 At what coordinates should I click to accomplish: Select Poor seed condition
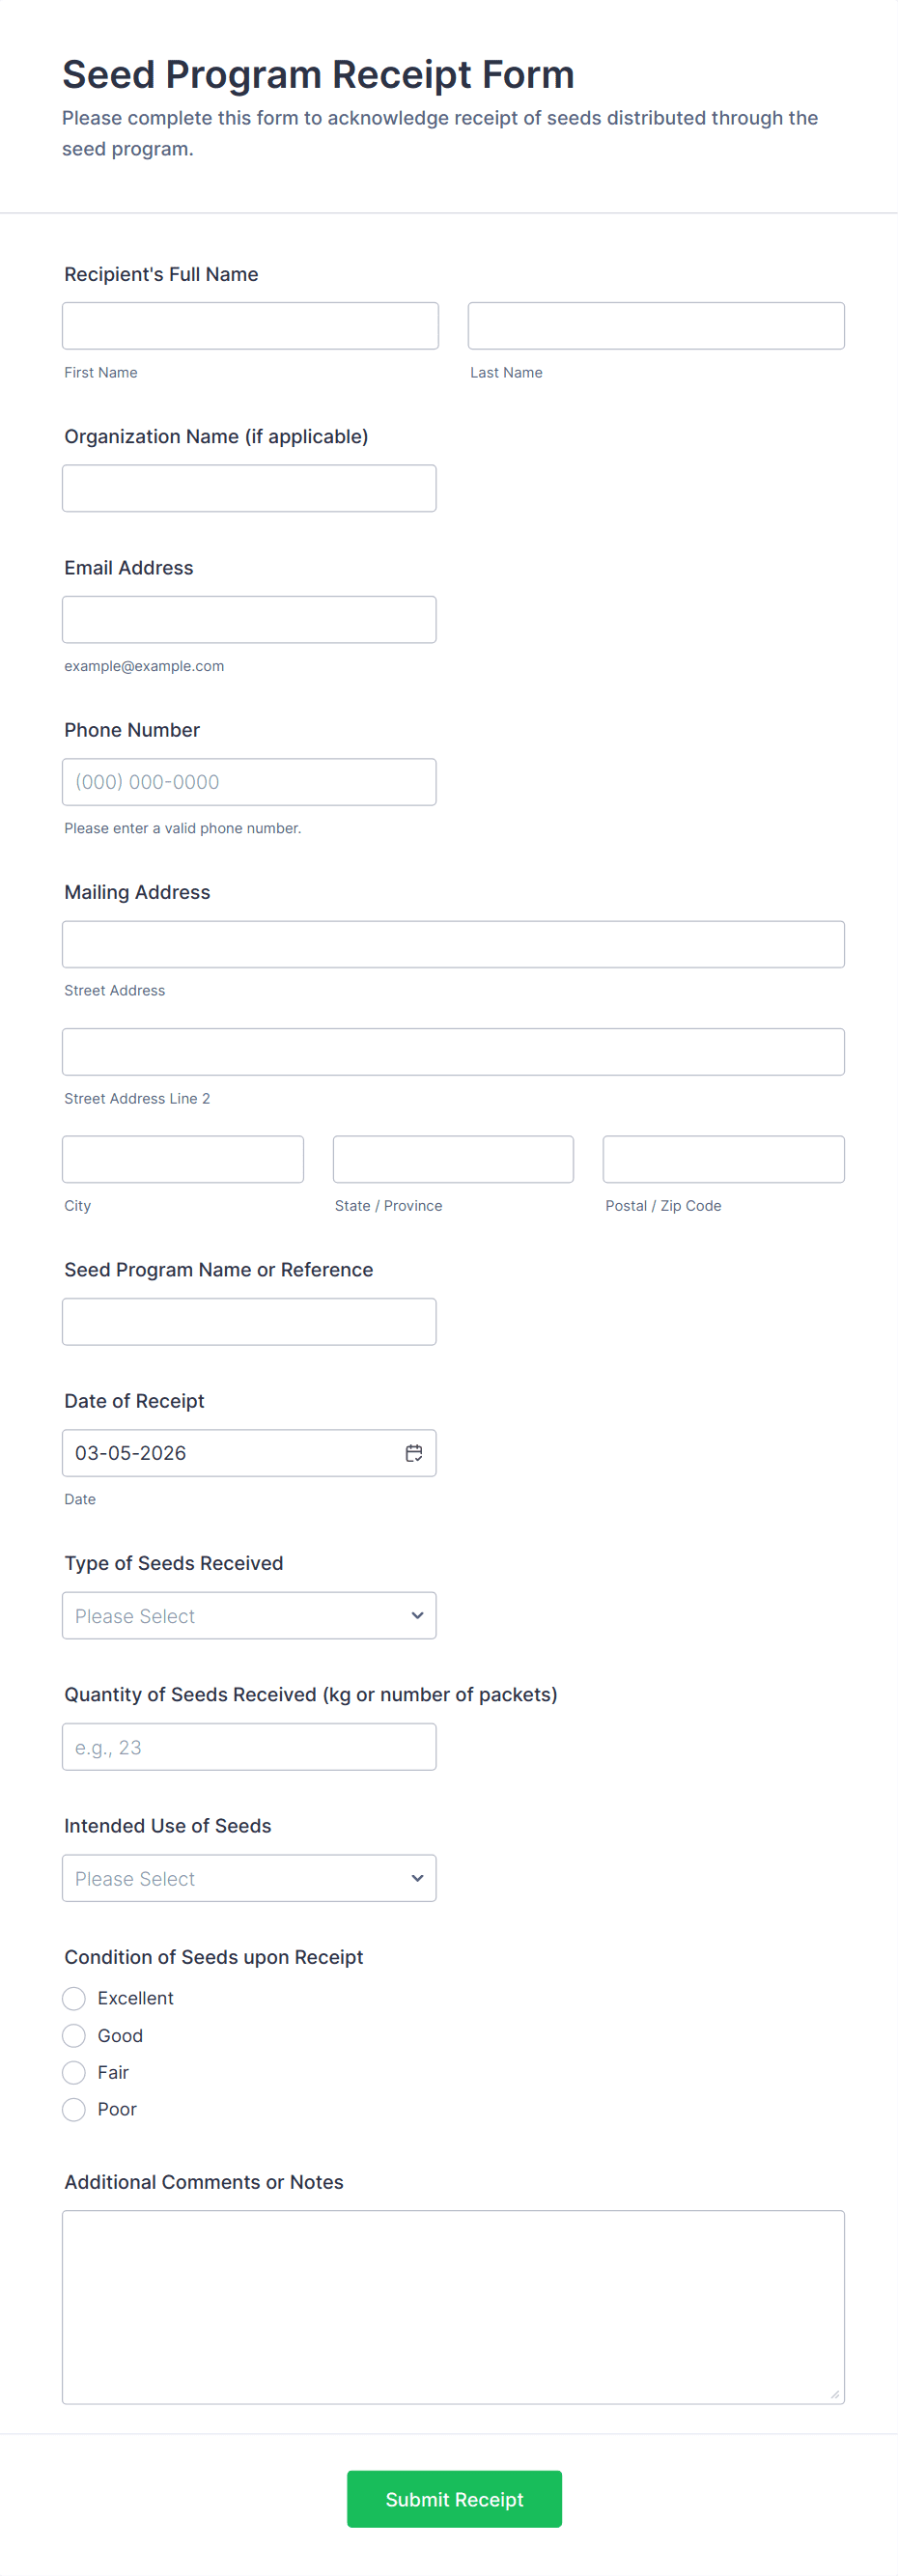74,2109
